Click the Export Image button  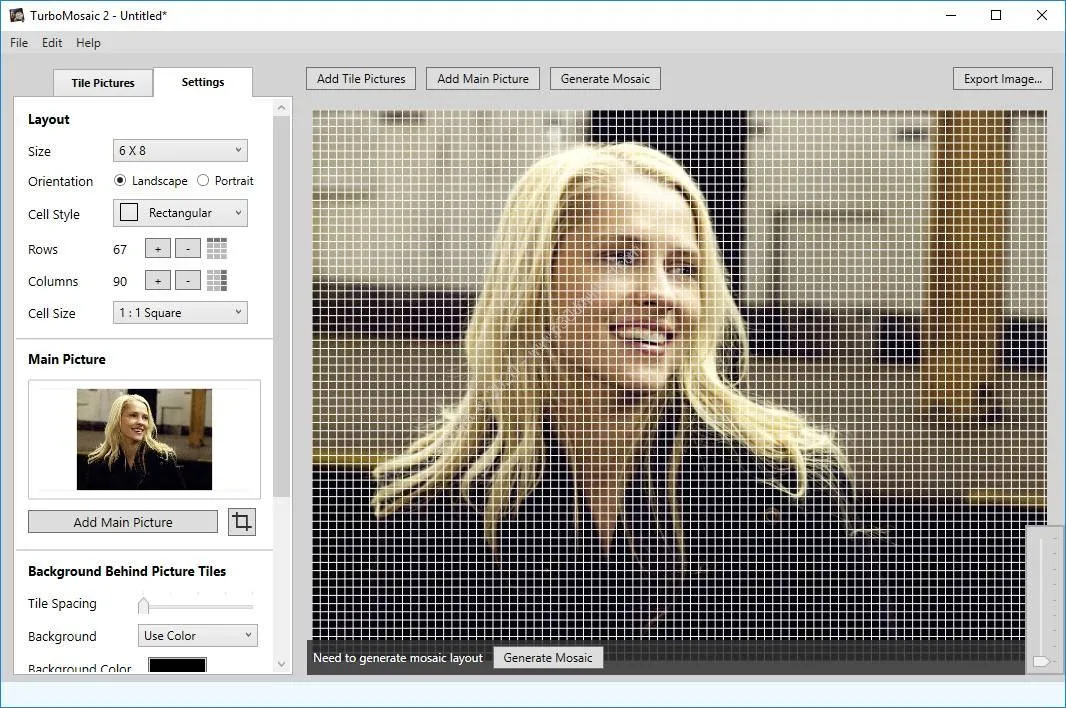click(1003, 79)
